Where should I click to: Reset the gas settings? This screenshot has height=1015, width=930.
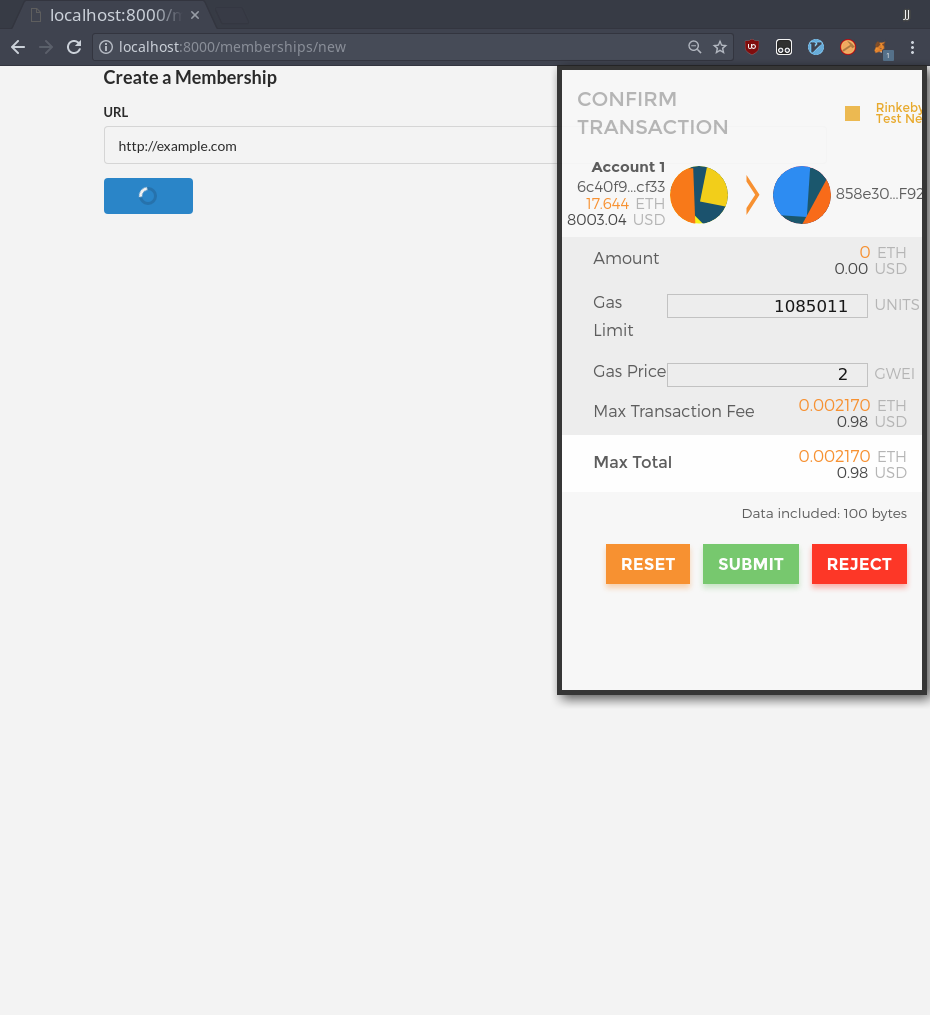[648, 564]
